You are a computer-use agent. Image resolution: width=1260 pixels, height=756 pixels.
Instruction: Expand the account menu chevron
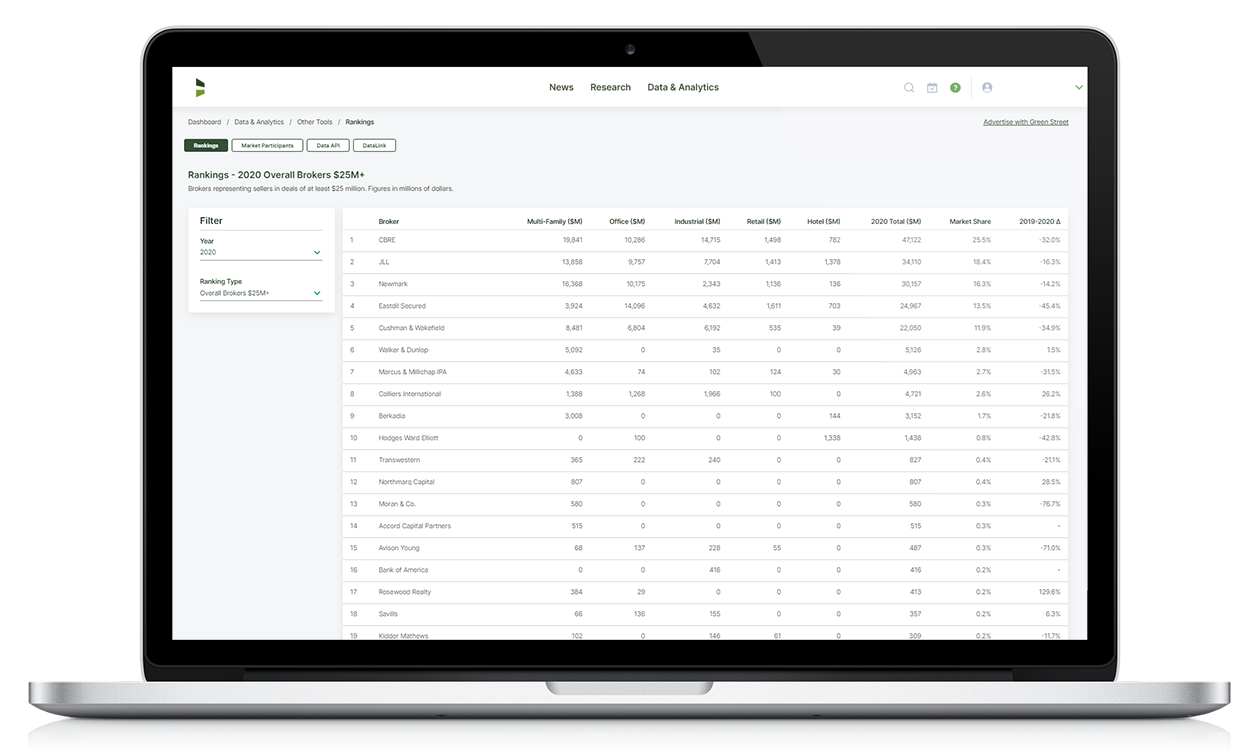click(1079, 88)
